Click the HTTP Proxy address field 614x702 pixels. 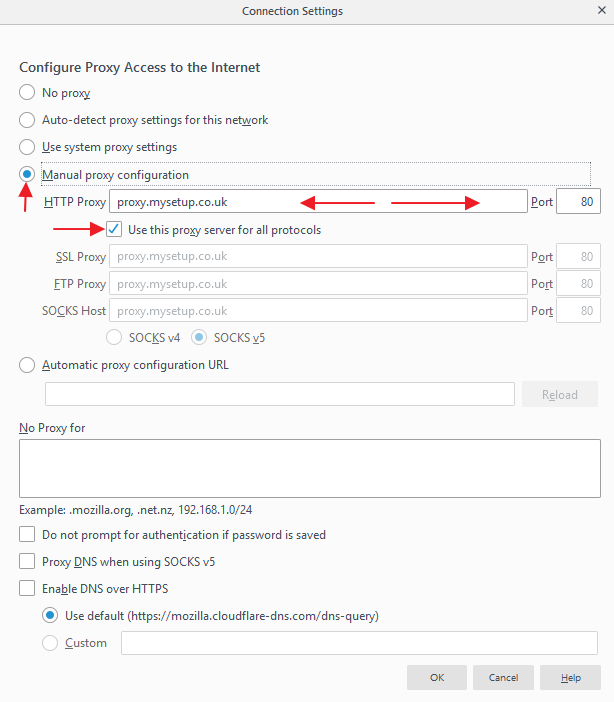pyautogui.click(x=318, y=201)
